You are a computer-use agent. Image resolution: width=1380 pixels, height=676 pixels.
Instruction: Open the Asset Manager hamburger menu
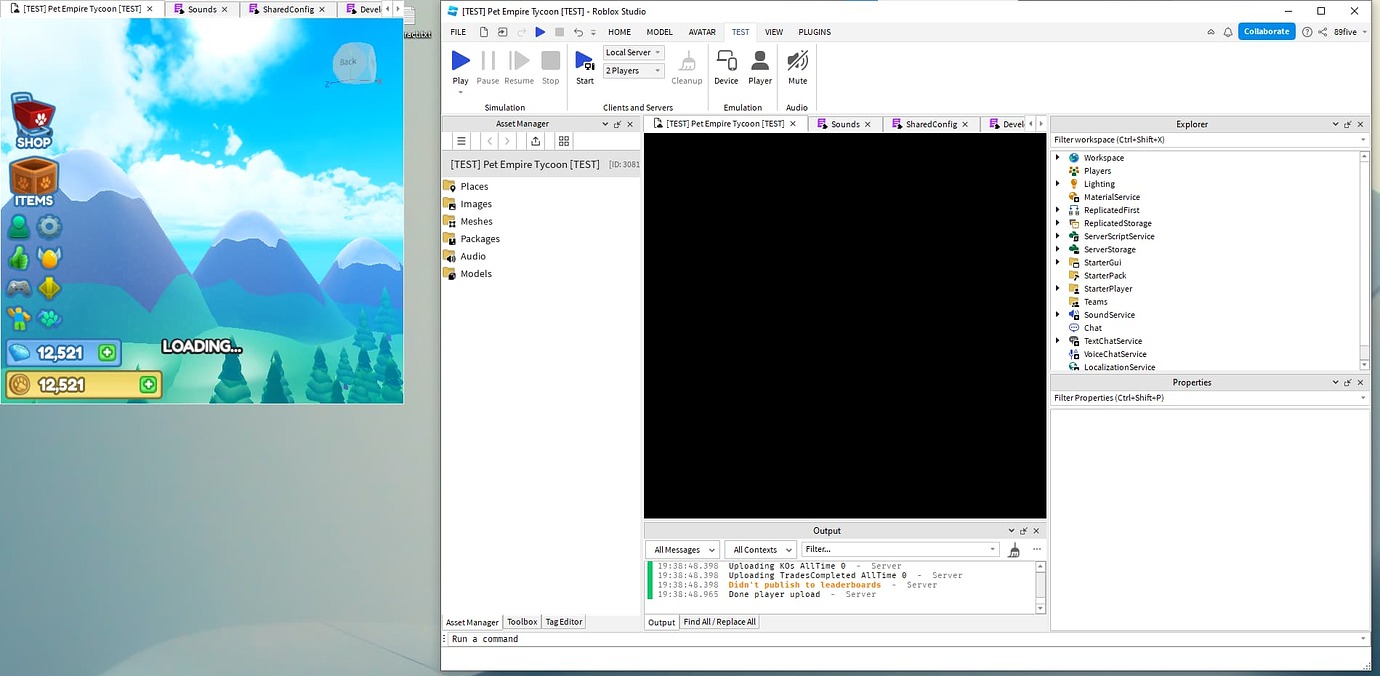(461, 141)
